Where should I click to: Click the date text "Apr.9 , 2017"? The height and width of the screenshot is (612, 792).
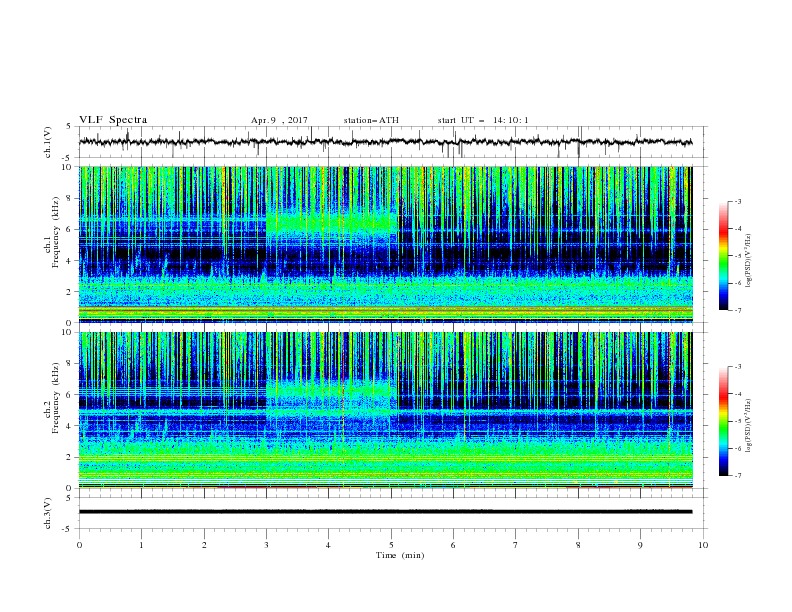click(x=279, y=120)
